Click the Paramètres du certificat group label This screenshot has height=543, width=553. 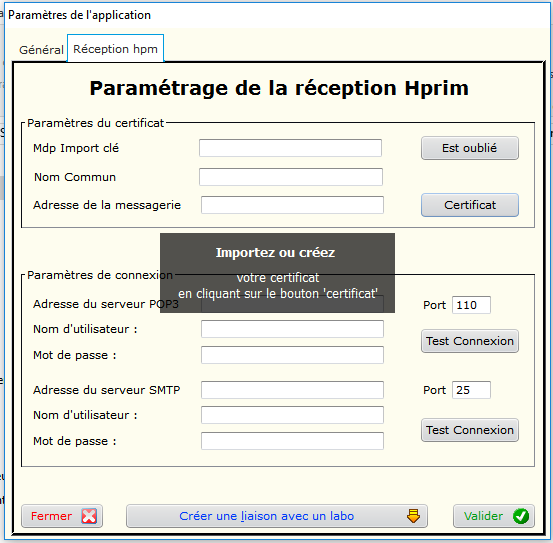point(95,123)
